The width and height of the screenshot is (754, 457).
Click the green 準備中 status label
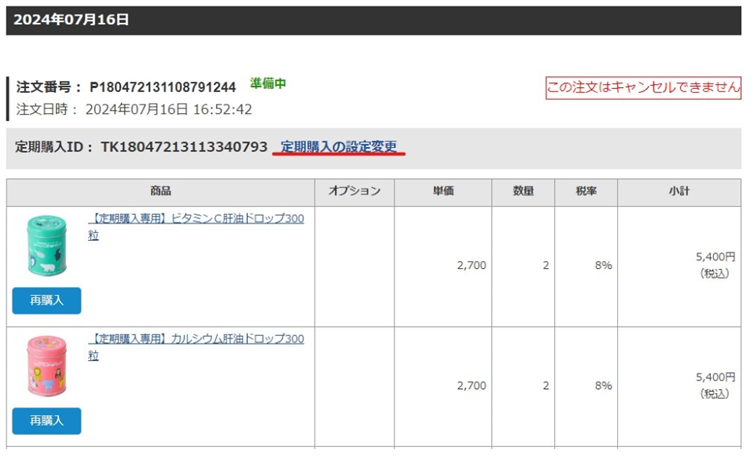[268, 84]
